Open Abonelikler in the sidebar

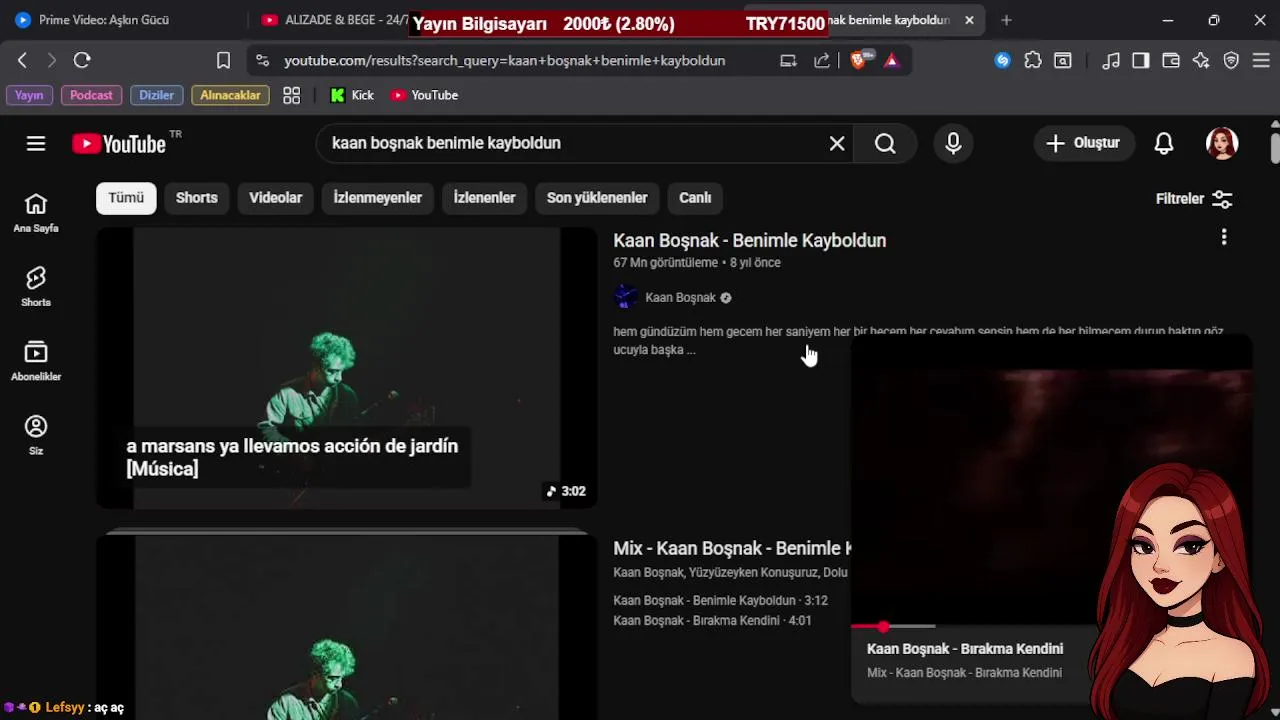pos(36,361)
